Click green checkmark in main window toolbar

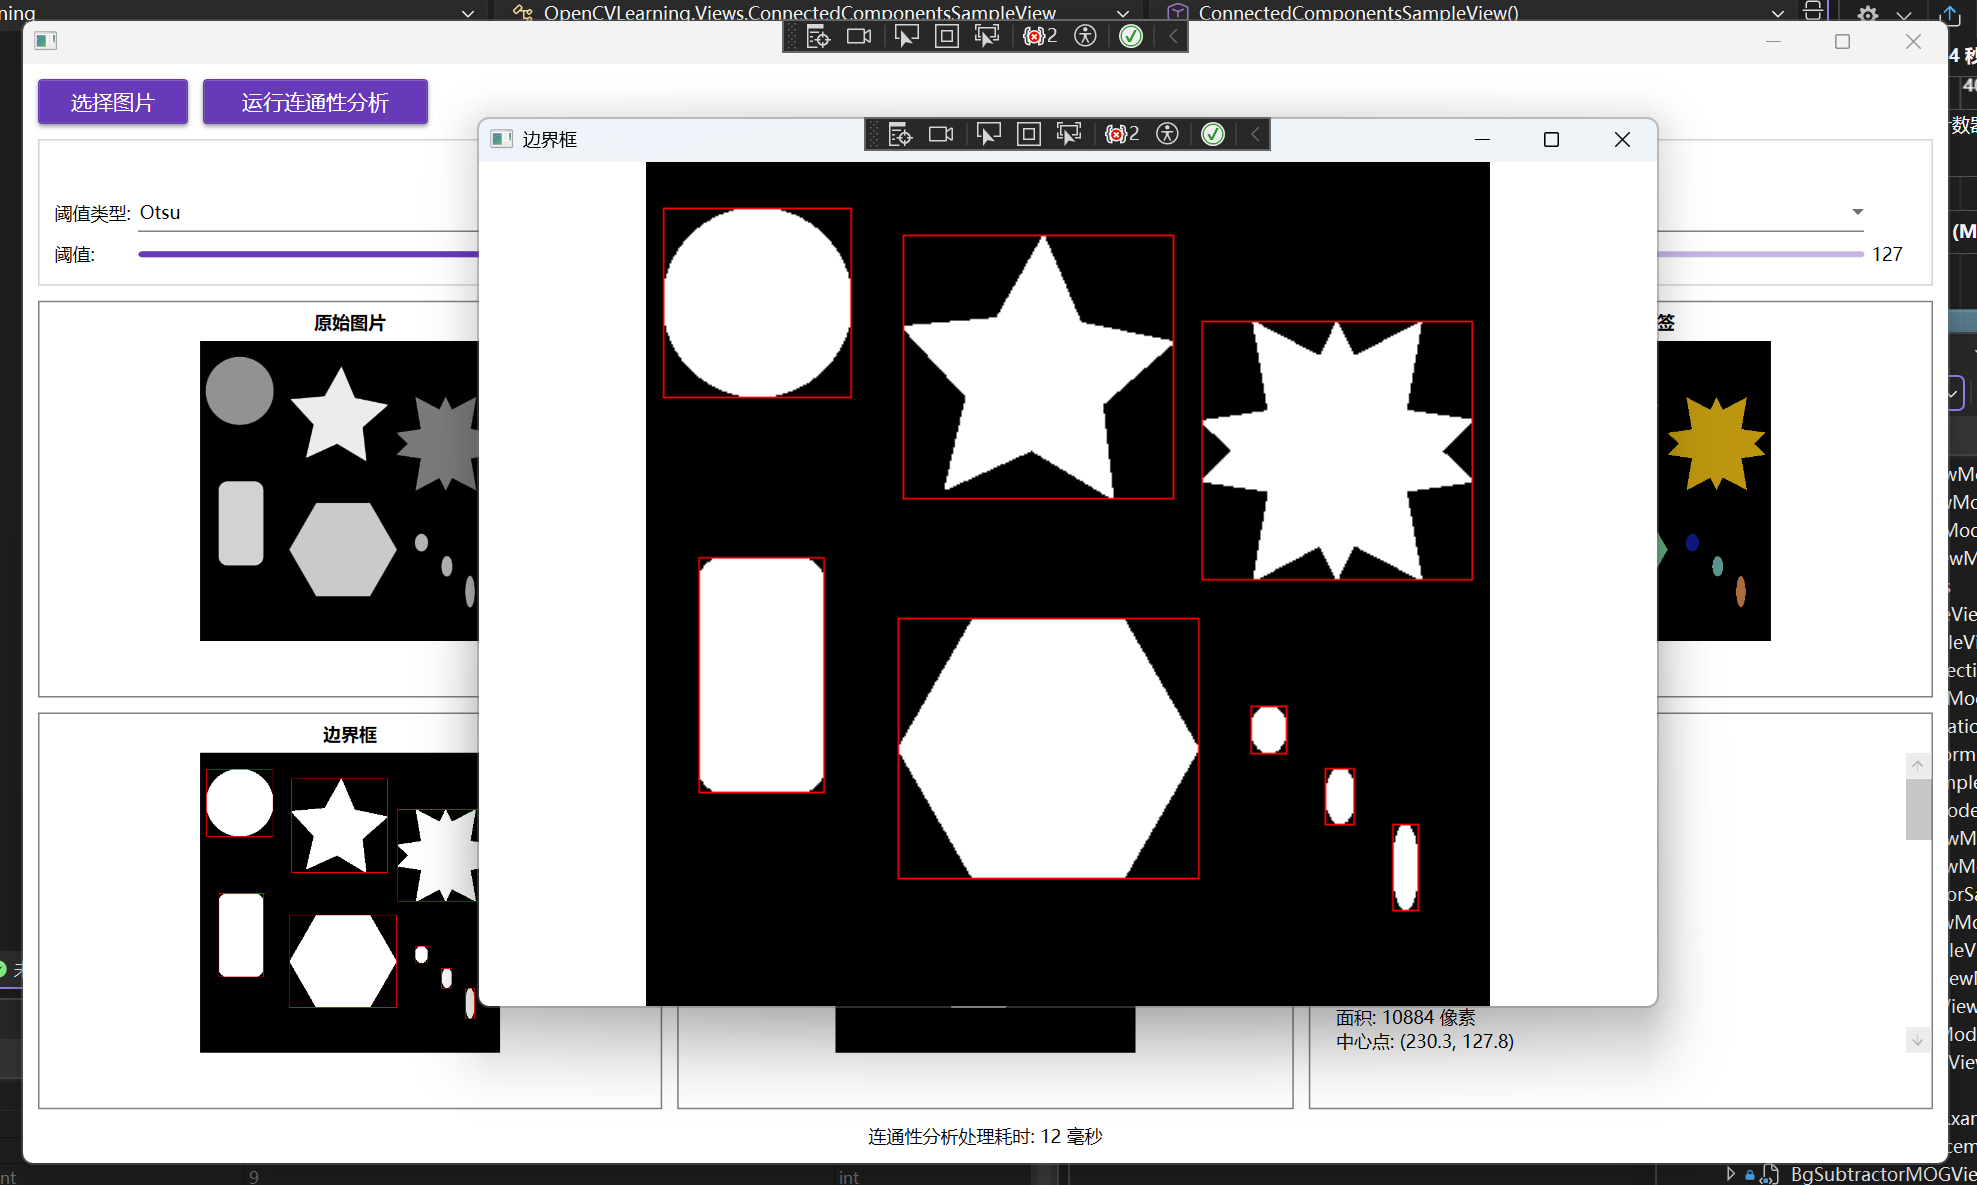coord(1130,37)
